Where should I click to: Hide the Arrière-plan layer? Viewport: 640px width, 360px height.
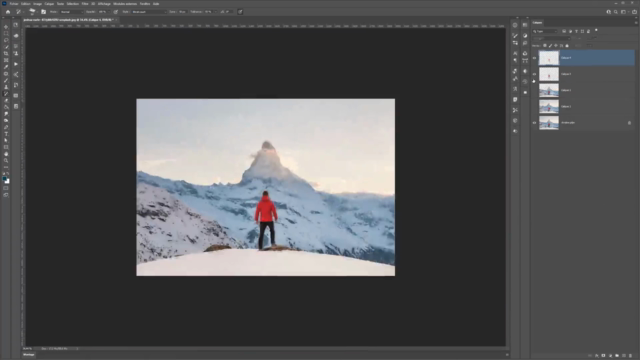(534, 122)
